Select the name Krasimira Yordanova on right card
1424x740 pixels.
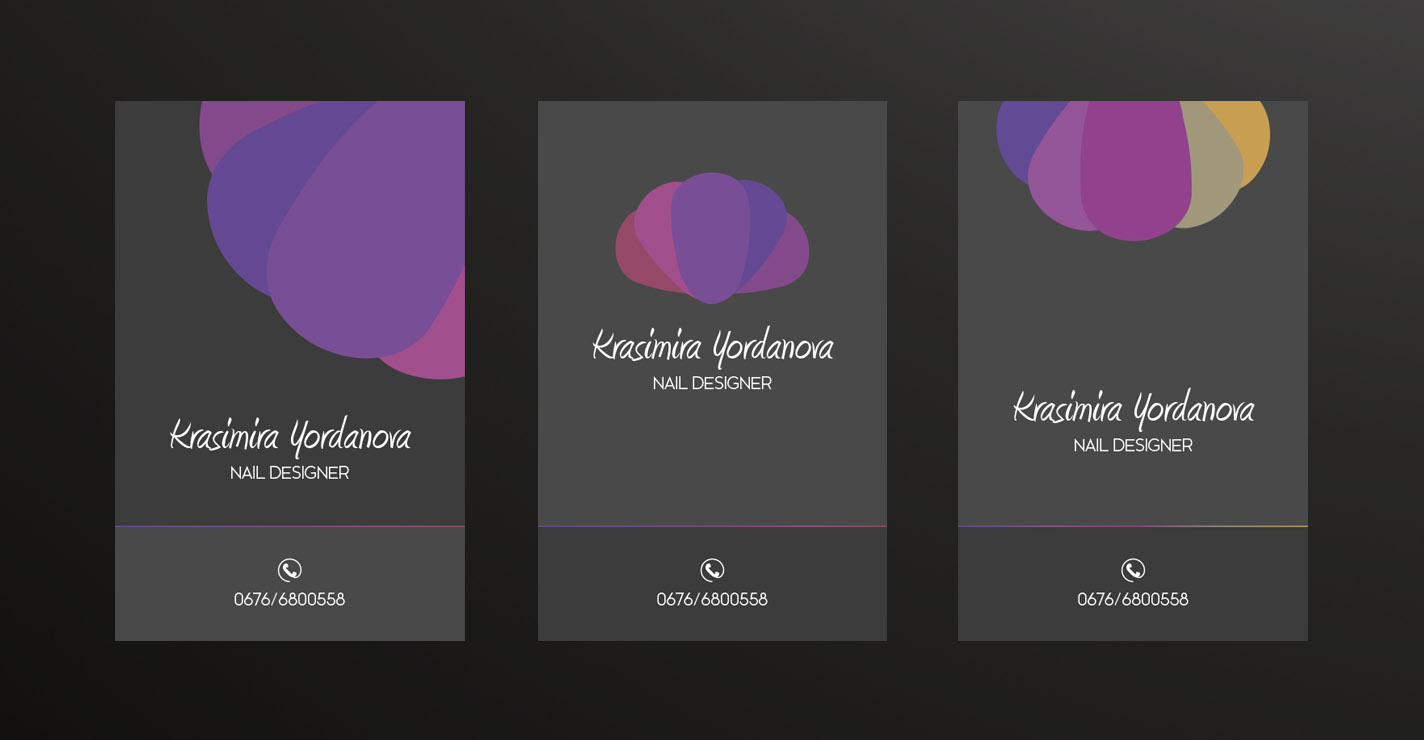[x=1133, y=409]
